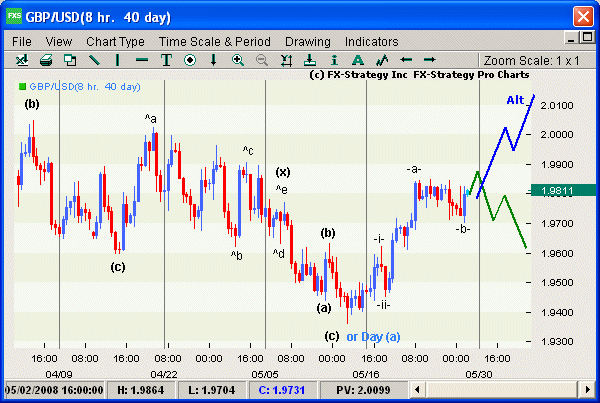600x403 pixels.
Task: Click the -b- wave label
Action: tap(463, 229)
